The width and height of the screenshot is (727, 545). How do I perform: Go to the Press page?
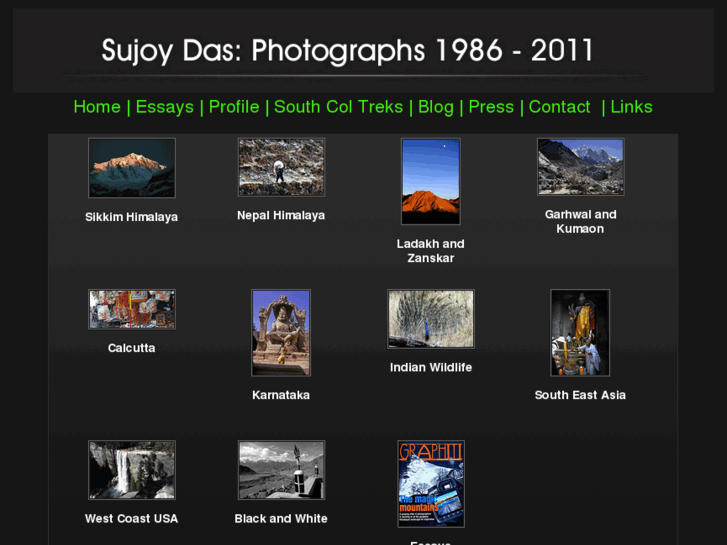tap(491, 107)
